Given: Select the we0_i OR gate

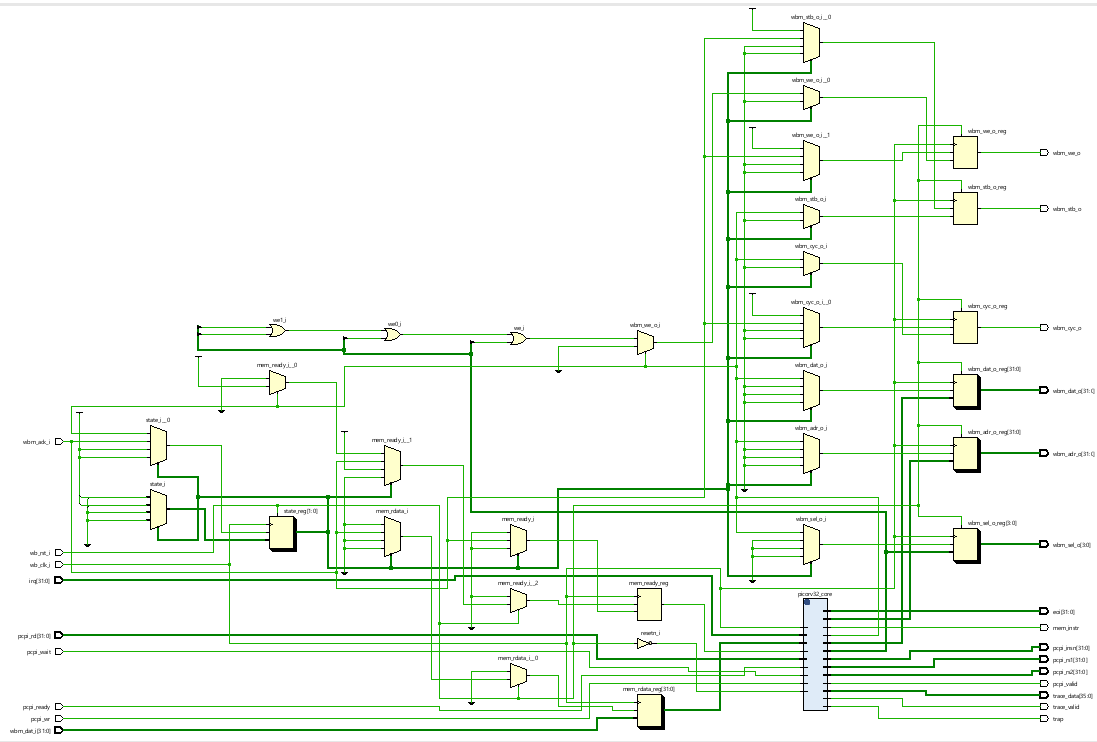Looking at the screenshot, I should click(x=392, y=335).
